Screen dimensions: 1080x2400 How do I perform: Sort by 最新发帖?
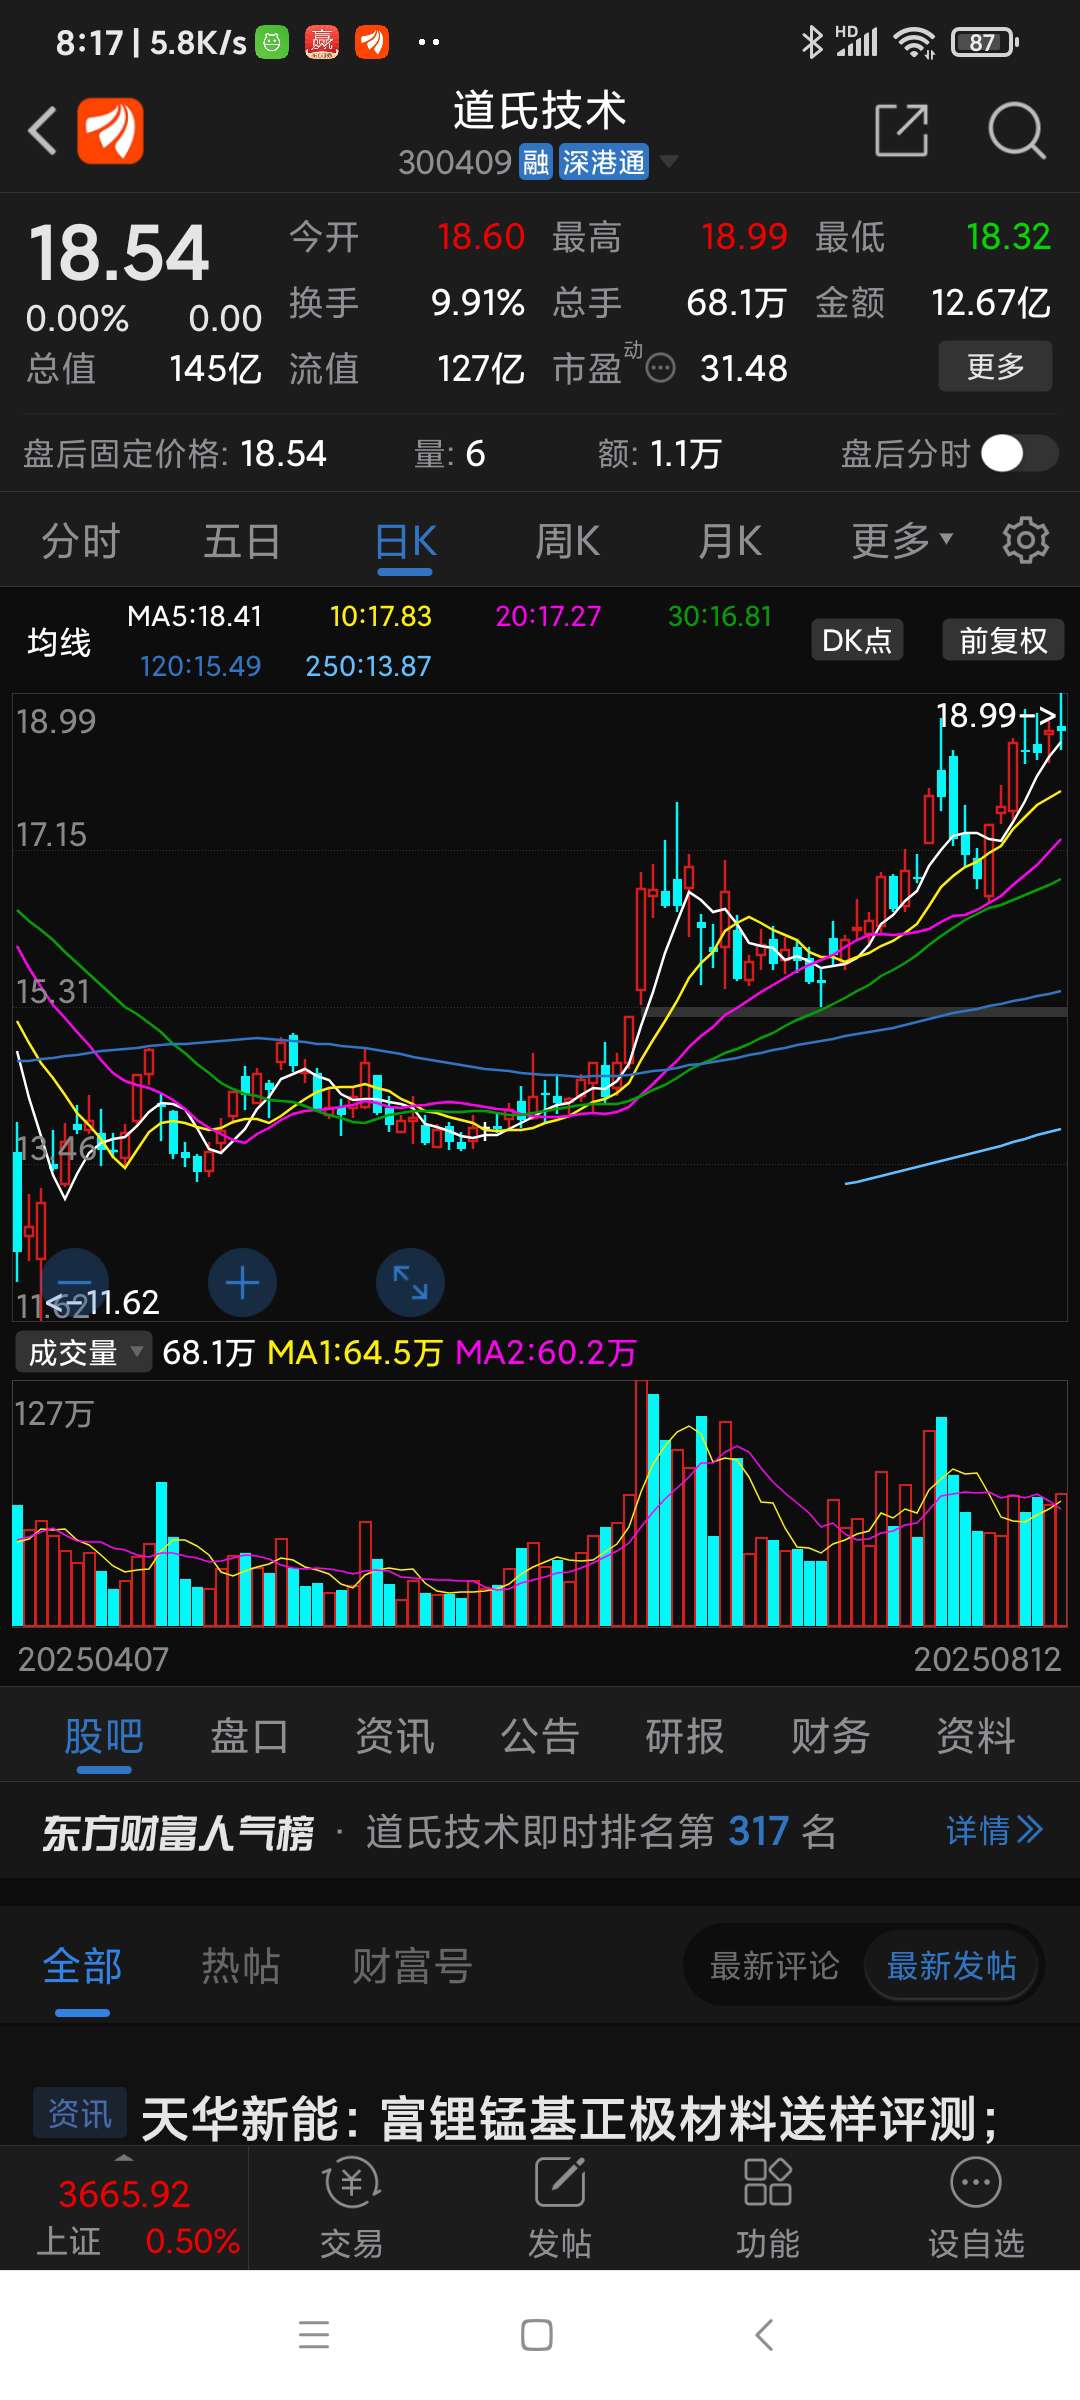(x=951, y=1966)
